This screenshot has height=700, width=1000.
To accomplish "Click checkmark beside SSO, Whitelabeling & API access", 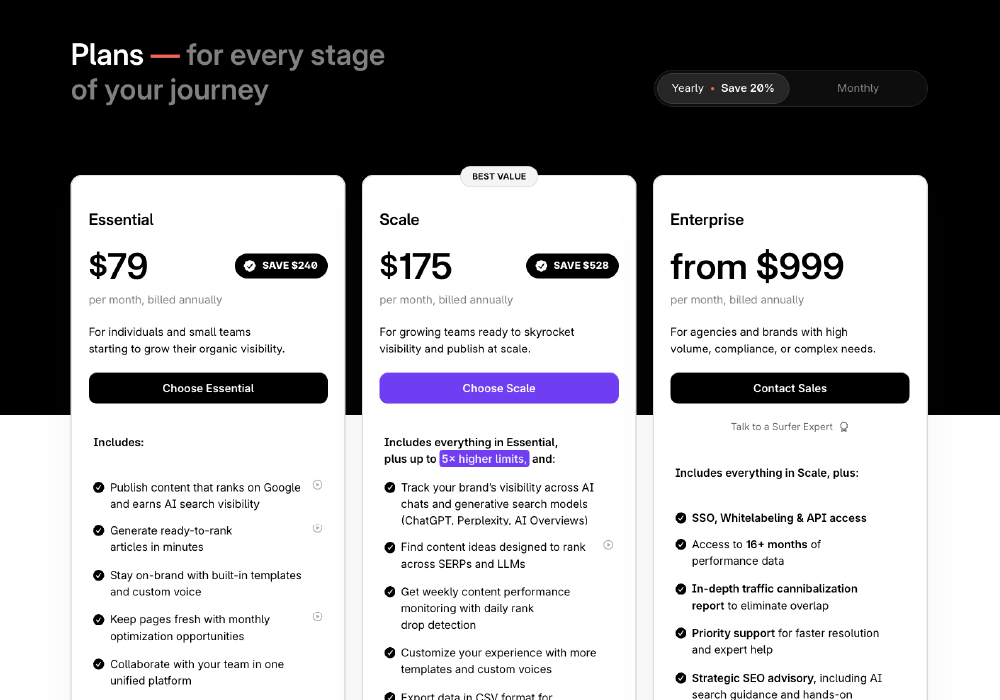I will pyautogui.click(x=681, y=518).
